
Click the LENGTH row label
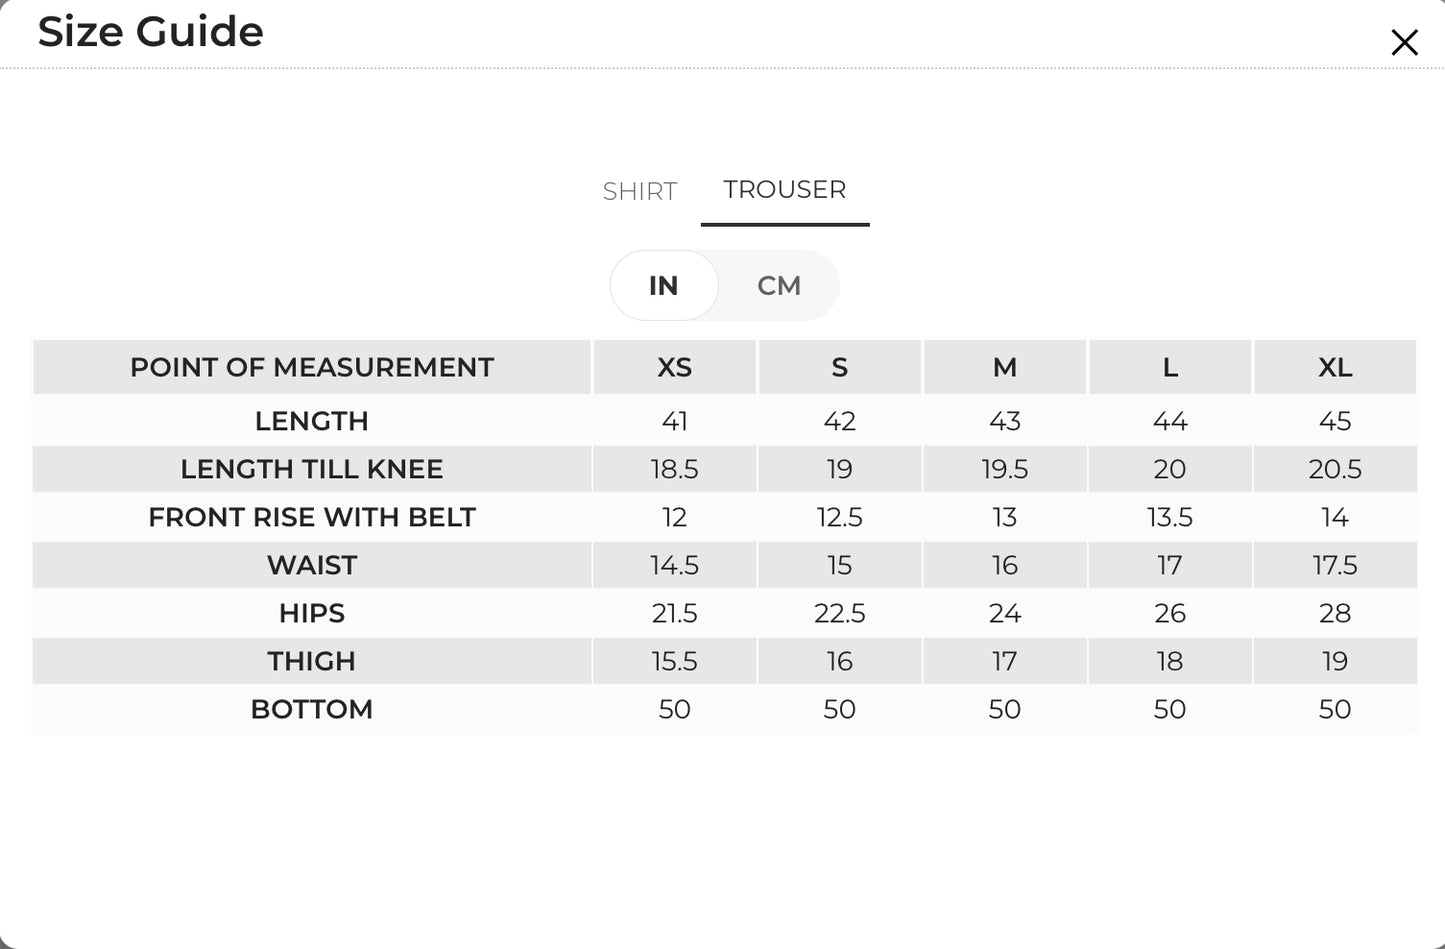pyautogui.click(x=312, y=421)
